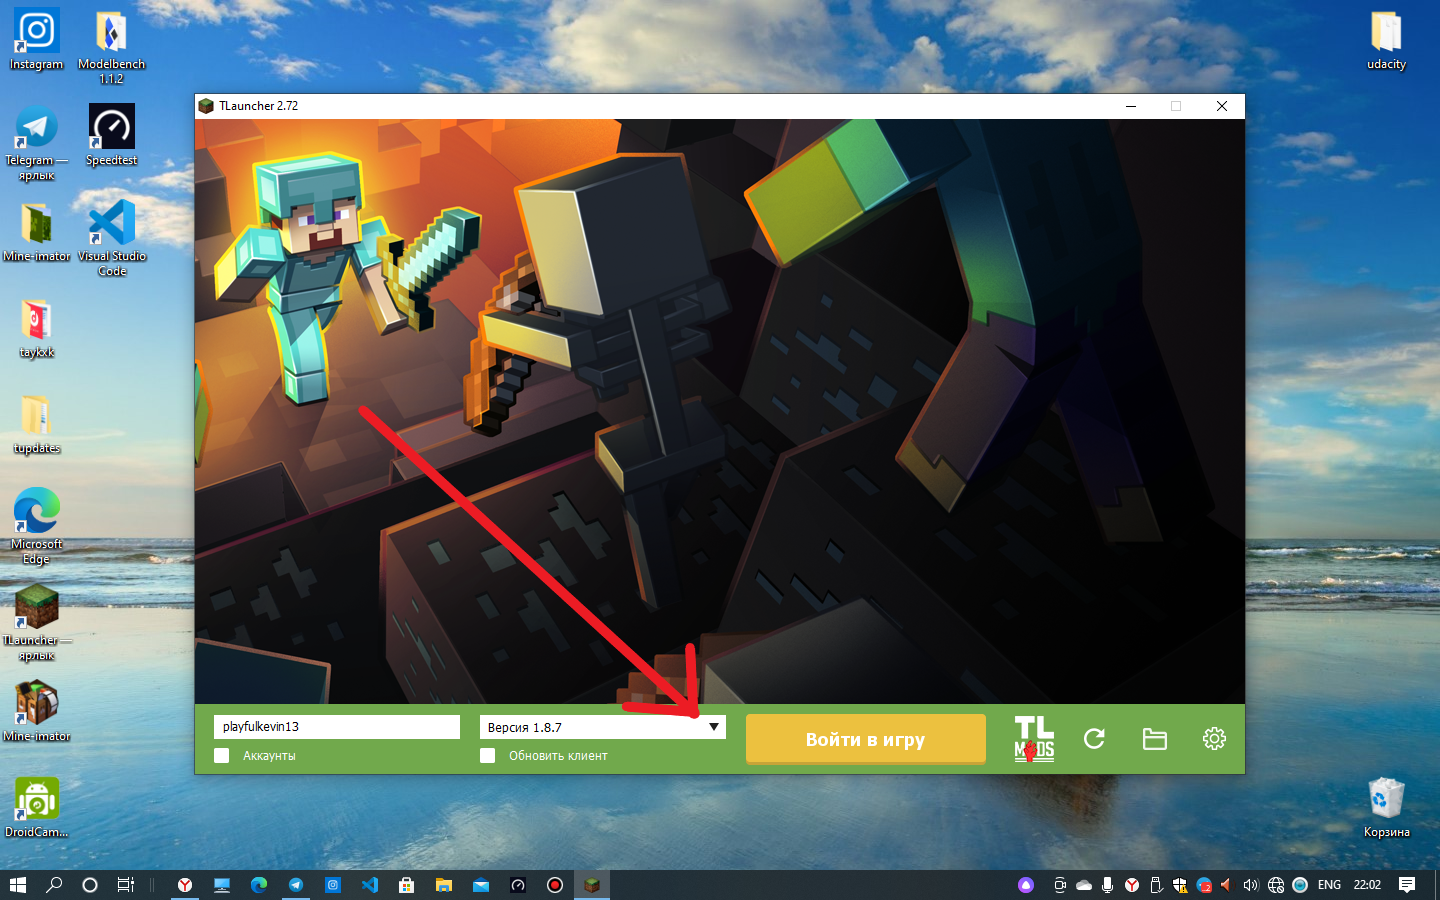Click the 22:02 clock in taskbar

(1367, 885)
